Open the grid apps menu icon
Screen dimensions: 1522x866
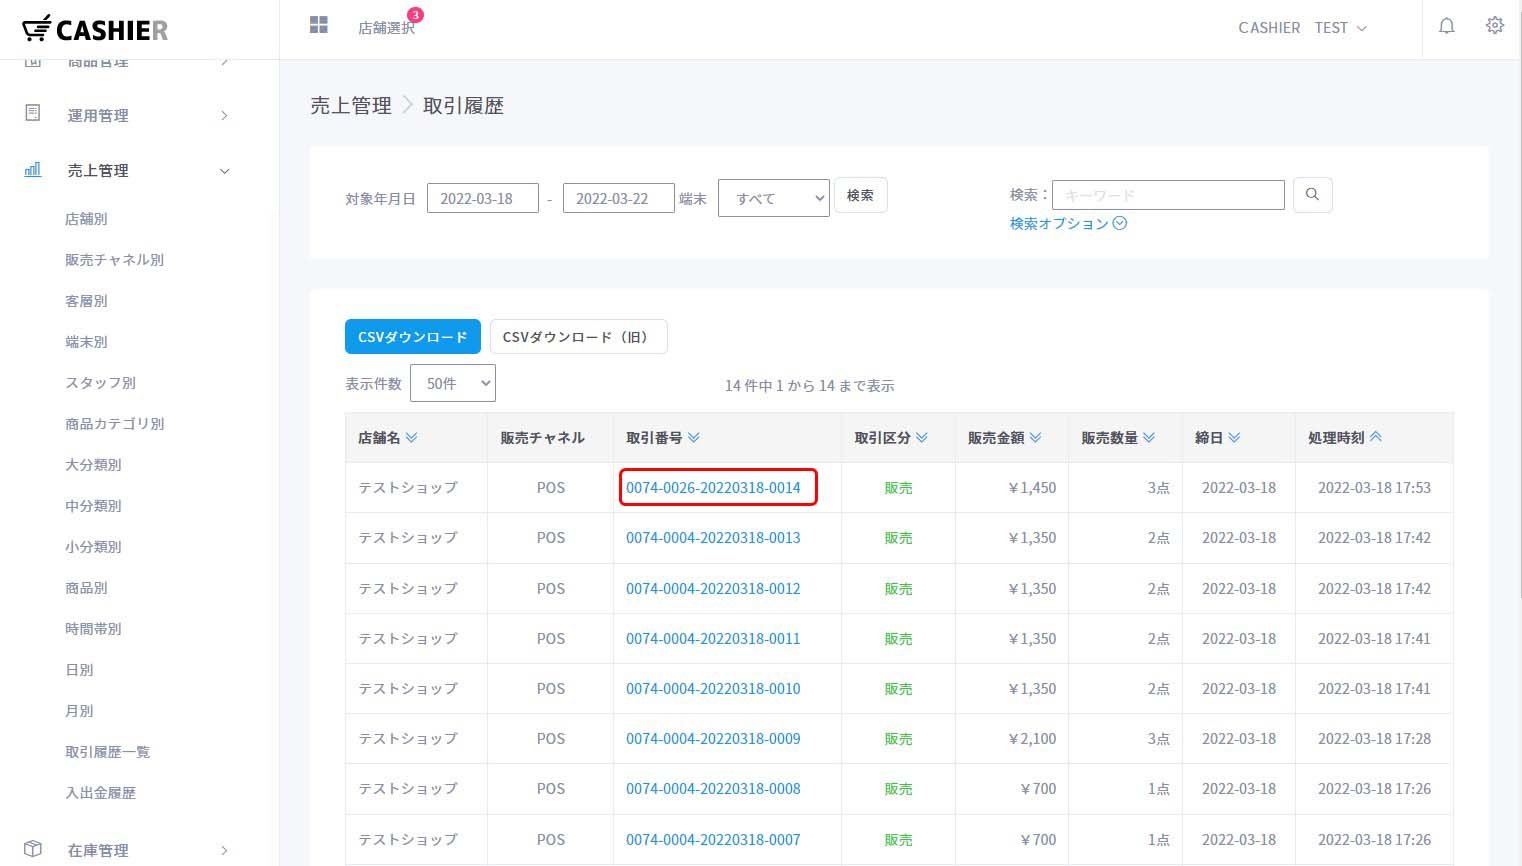(x=319, y=25)
